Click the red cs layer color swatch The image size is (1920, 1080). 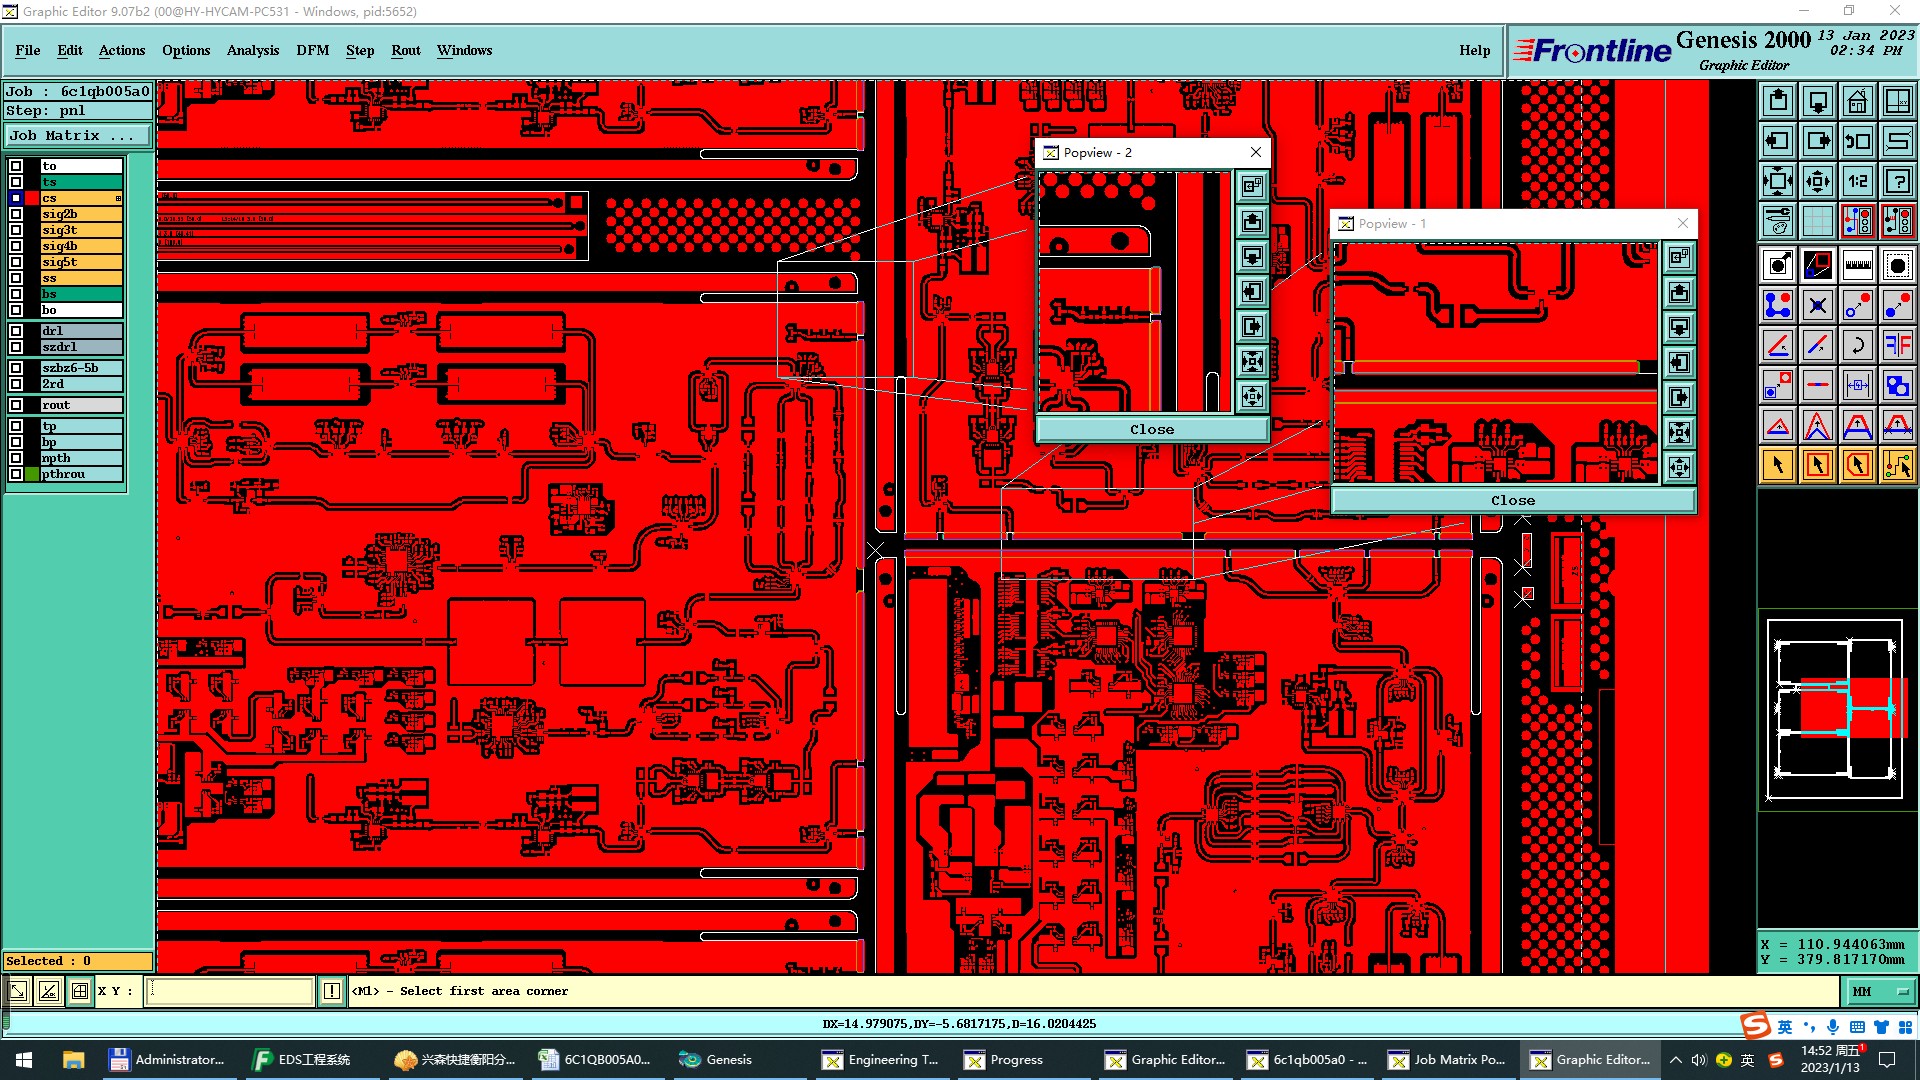point(33,198)
